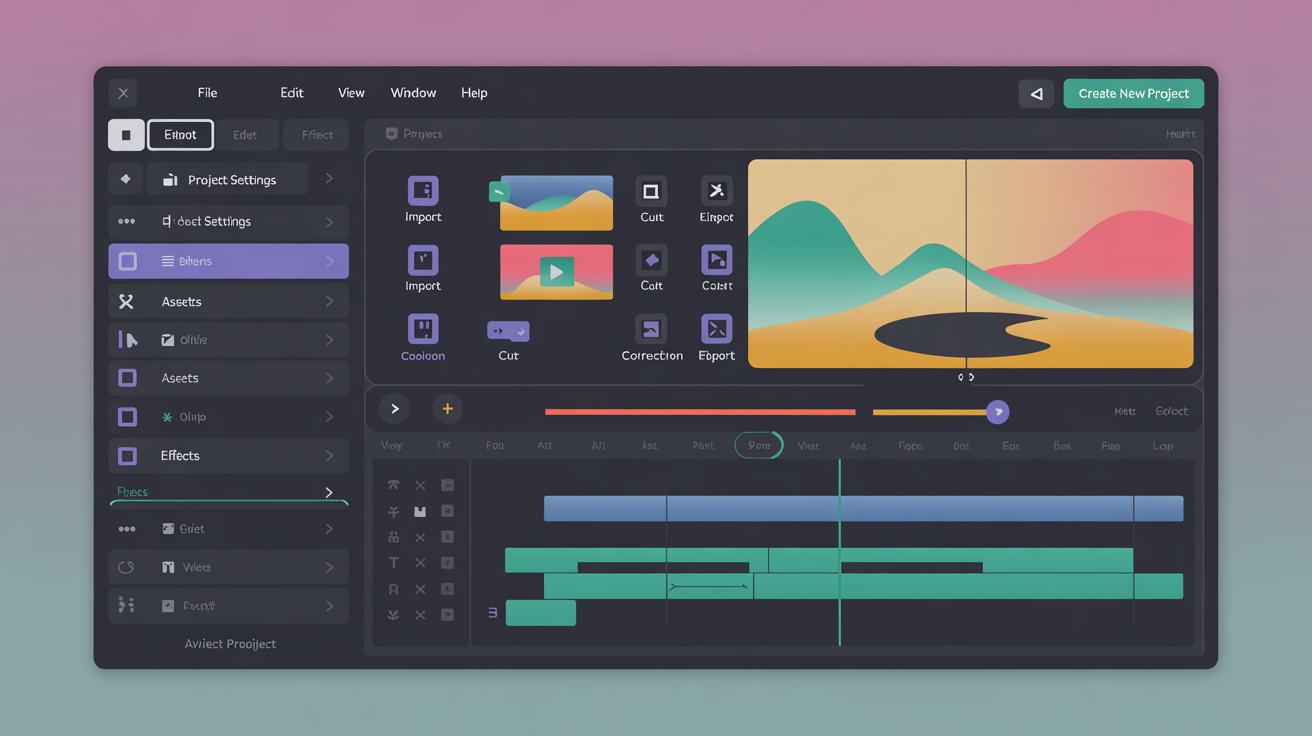Expand the Wiecs row chevron

click(x=329, y=567)
